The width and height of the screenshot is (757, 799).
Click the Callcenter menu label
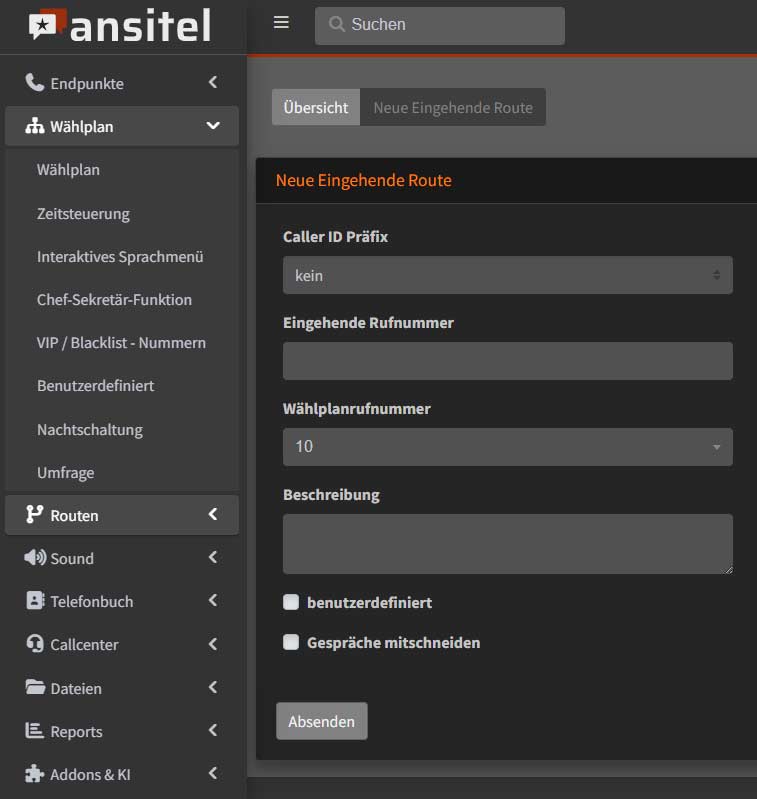(x=84, y=645)
